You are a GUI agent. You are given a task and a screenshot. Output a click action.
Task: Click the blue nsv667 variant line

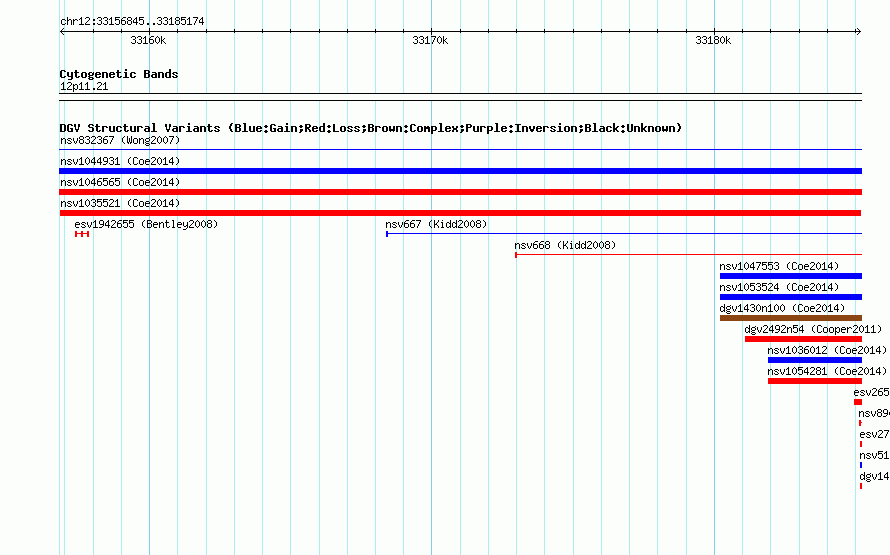[x=624, y=234]
